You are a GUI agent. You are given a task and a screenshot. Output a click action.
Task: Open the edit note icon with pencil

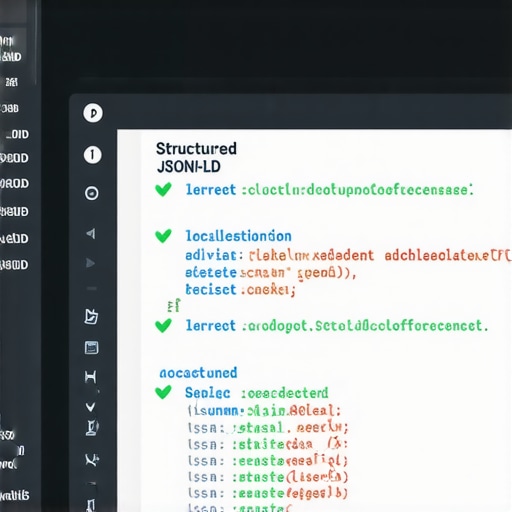[x=91, y=316]
